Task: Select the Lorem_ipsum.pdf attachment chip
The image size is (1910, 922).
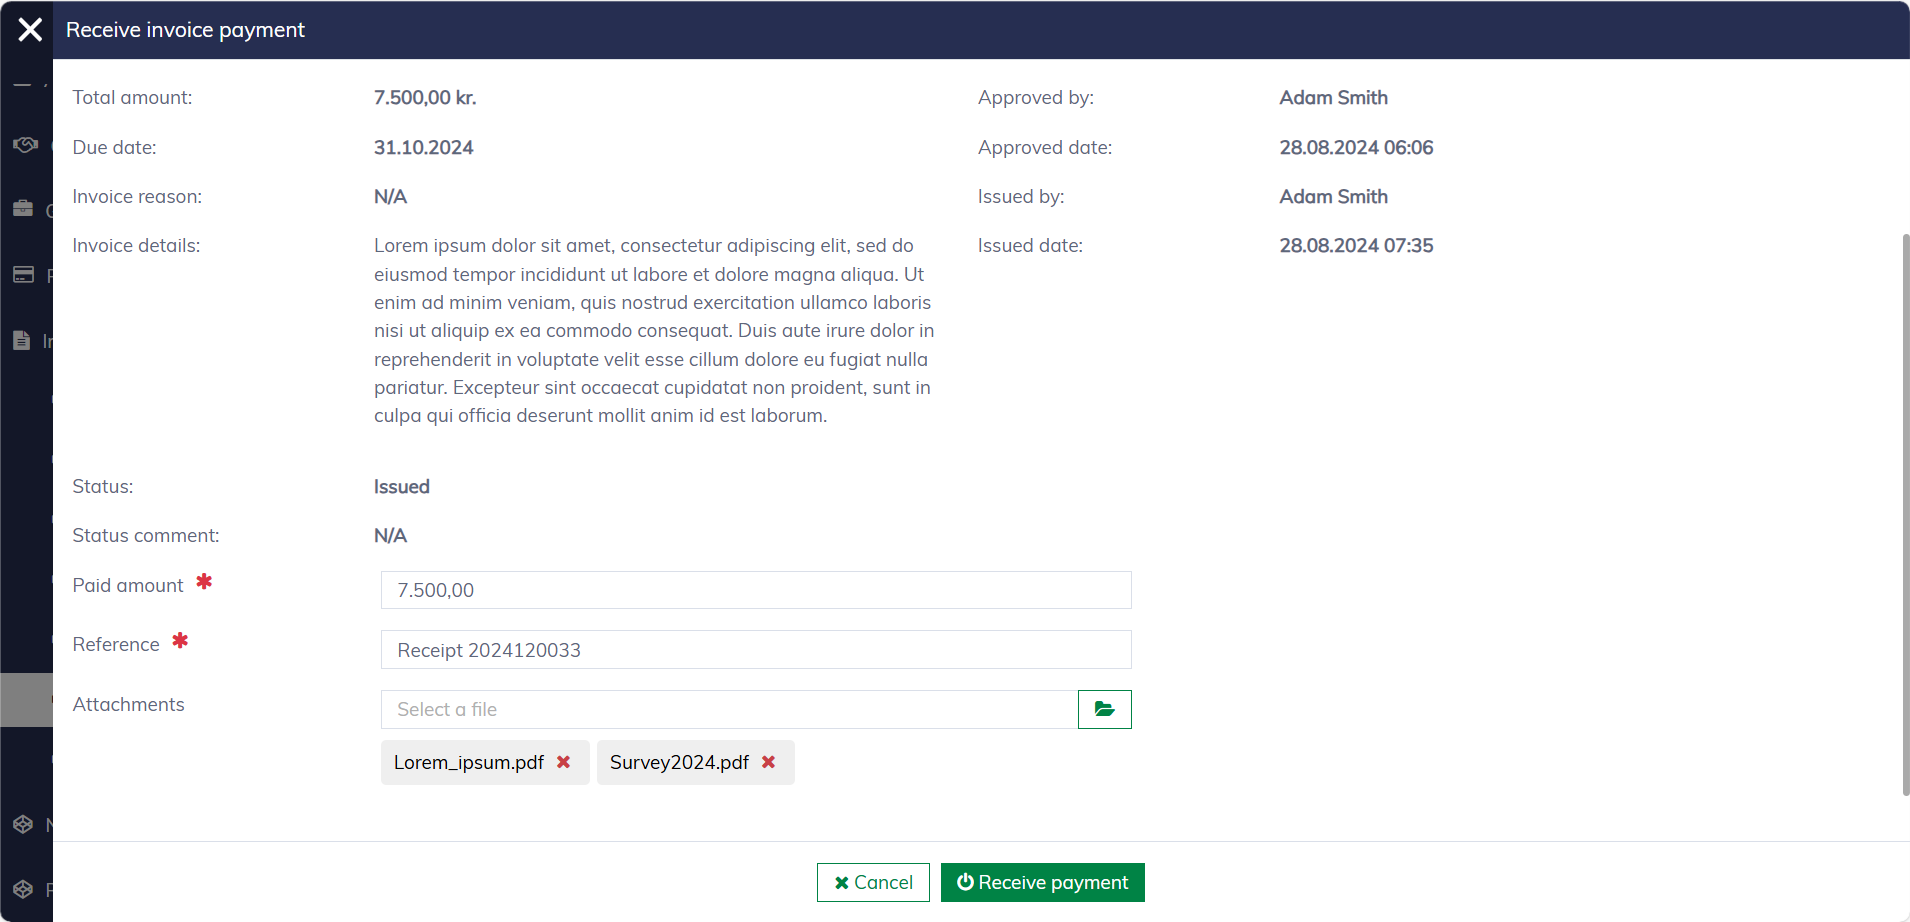Action: [x=469, y=762]
